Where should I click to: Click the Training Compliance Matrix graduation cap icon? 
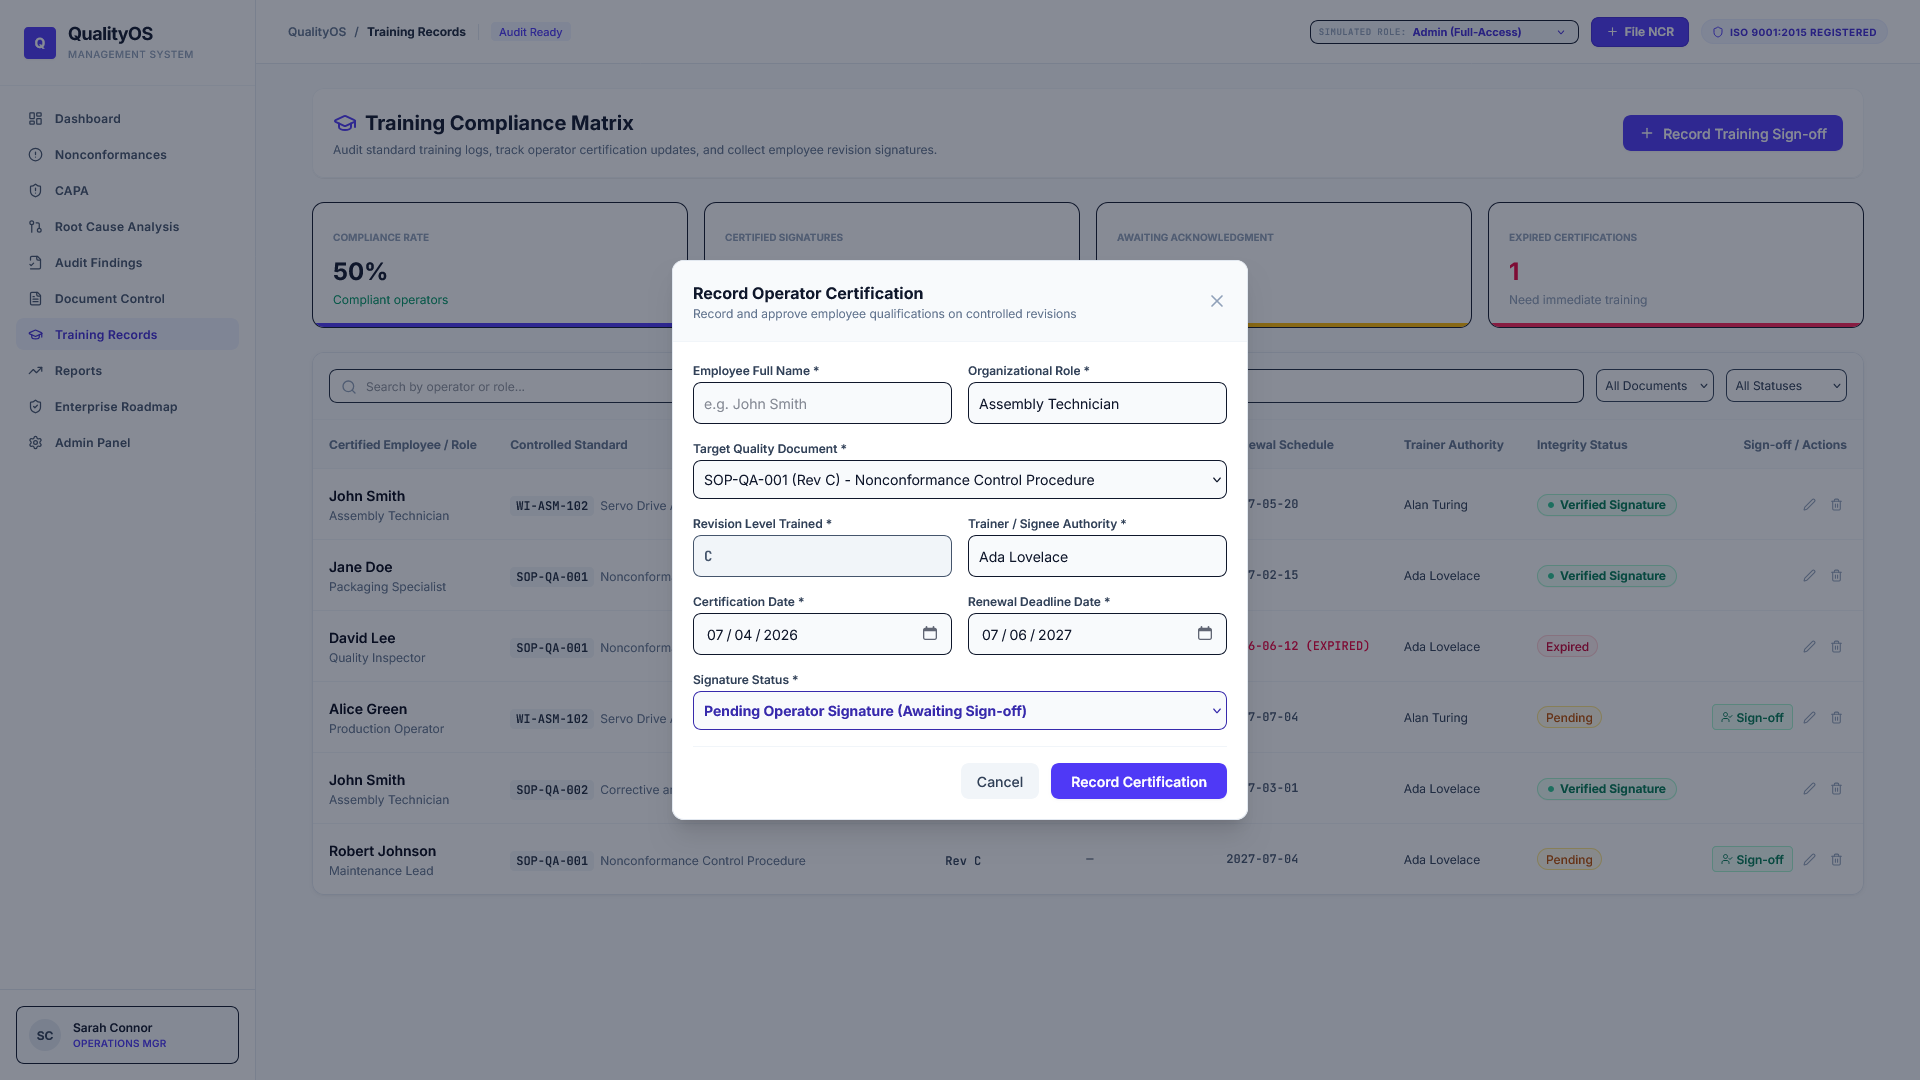345,123
